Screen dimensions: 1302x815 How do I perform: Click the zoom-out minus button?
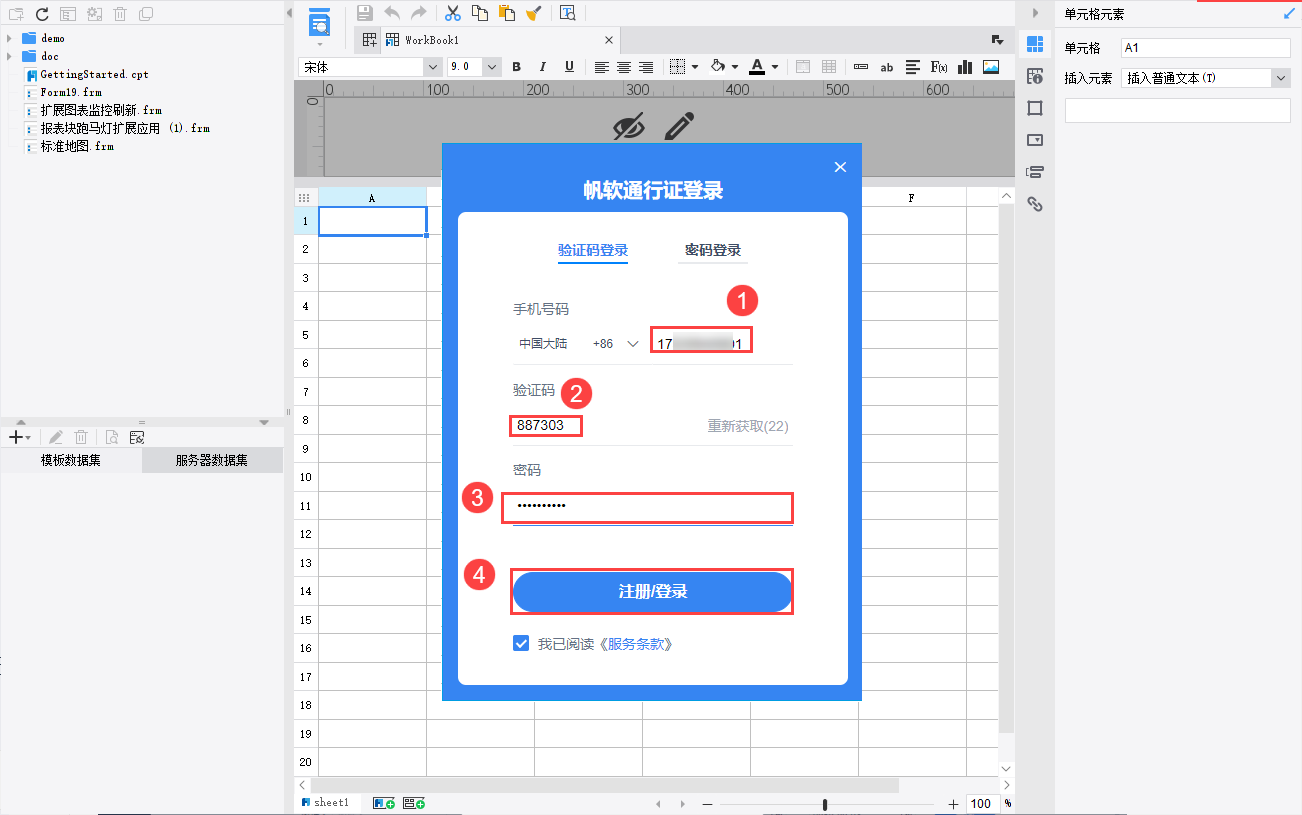(x=707, y=804)
